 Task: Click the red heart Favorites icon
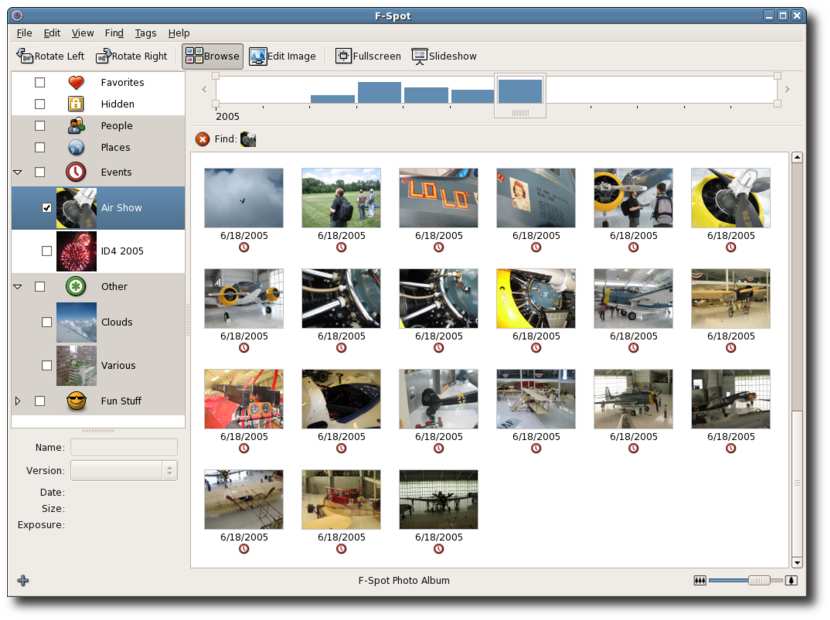(76, 82)
